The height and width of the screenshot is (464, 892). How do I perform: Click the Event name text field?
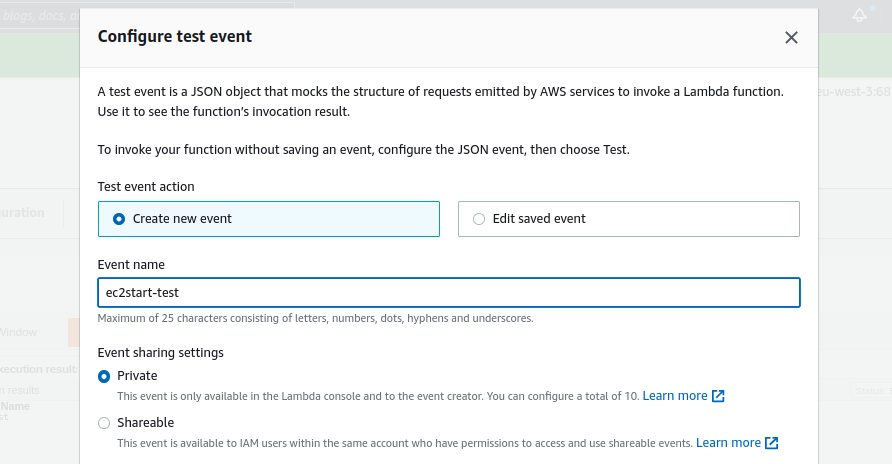(x=449, y=292)
